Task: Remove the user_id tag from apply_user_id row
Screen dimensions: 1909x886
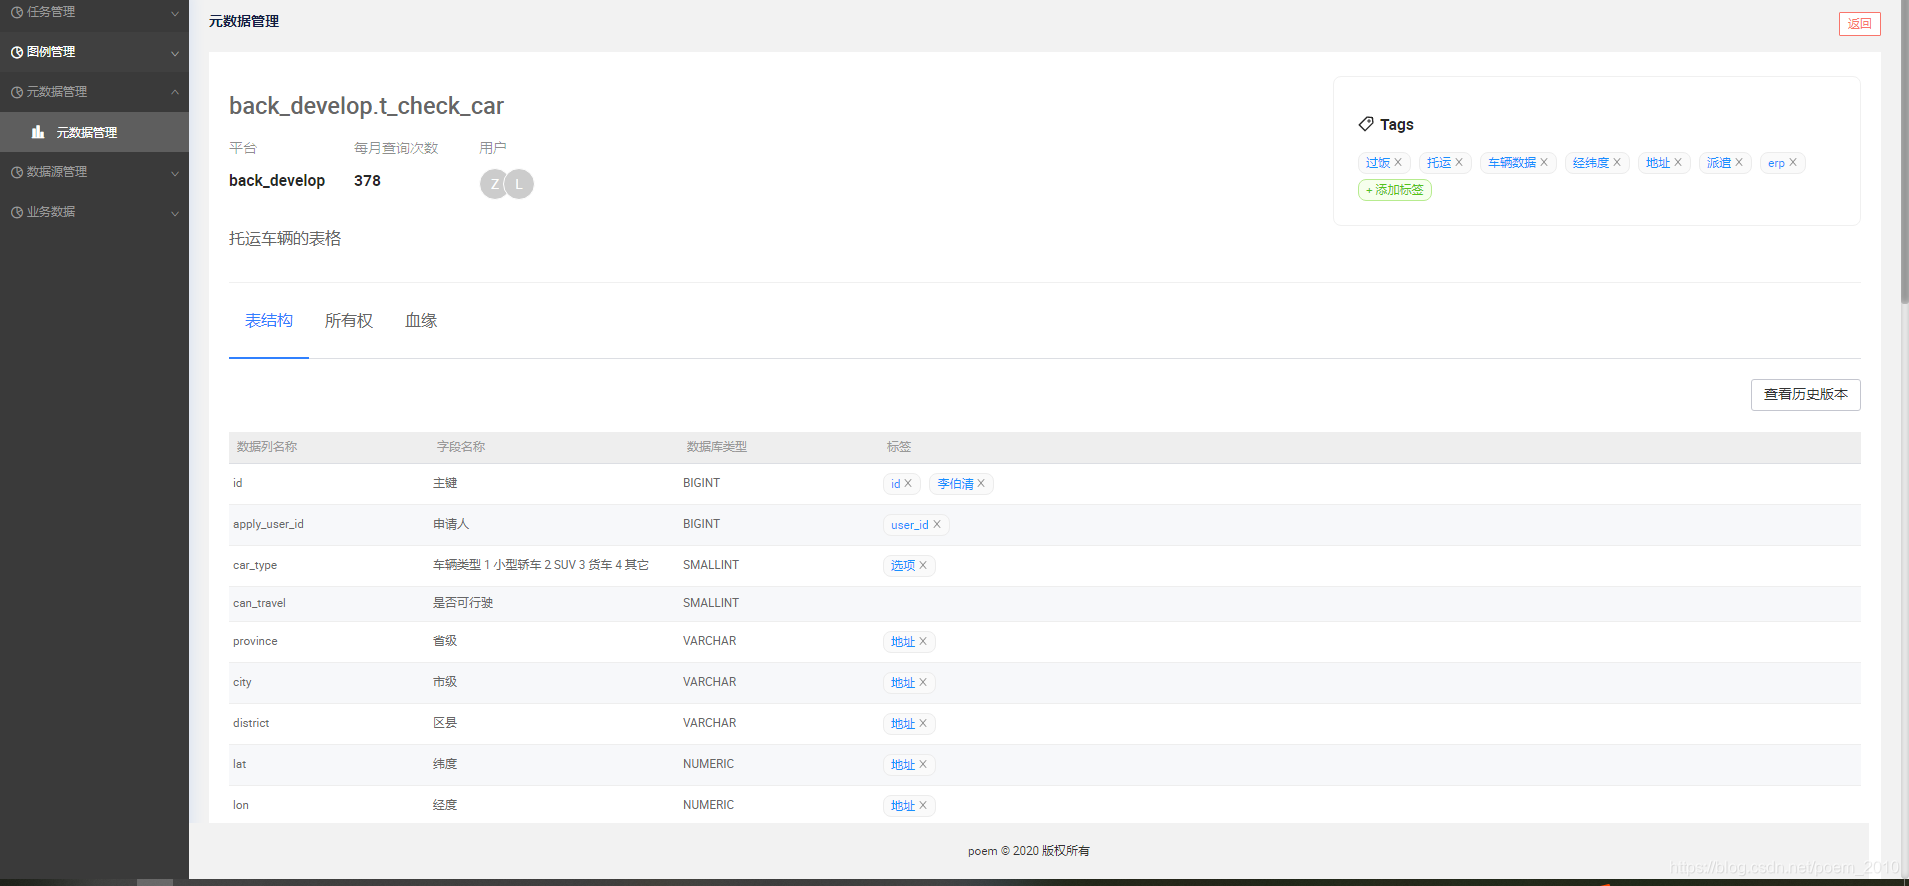Action: 937,525
